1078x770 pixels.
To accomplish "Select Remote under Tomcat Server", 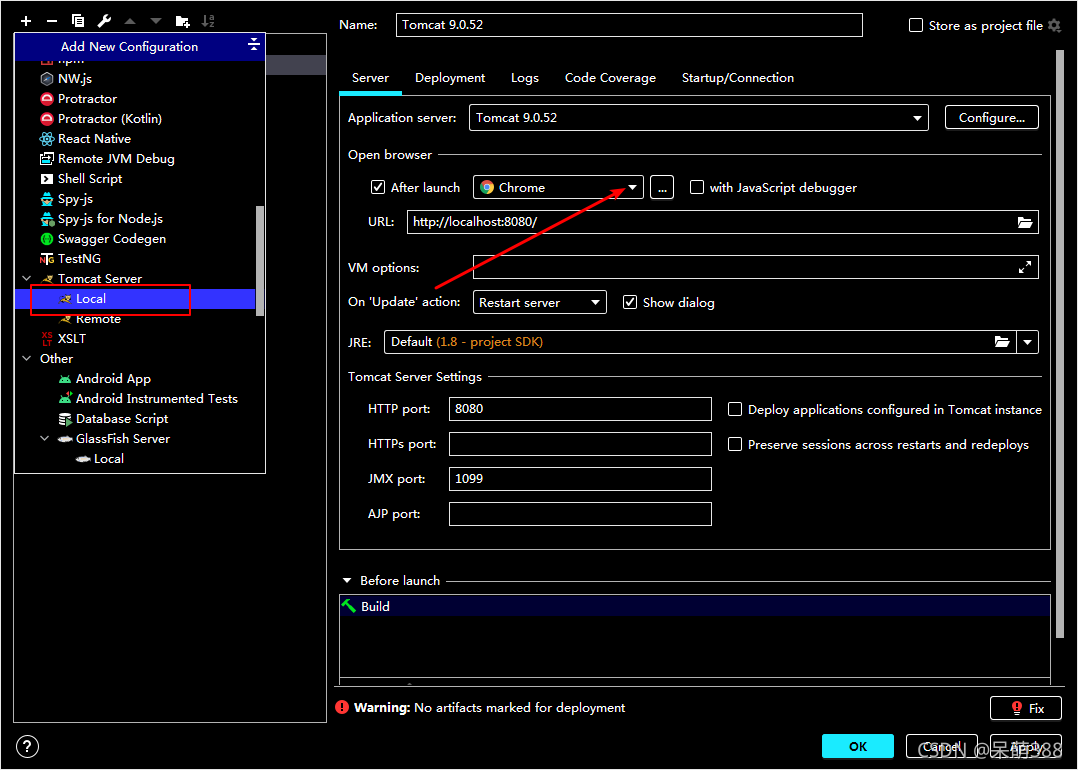I will [x=90, y=320].
